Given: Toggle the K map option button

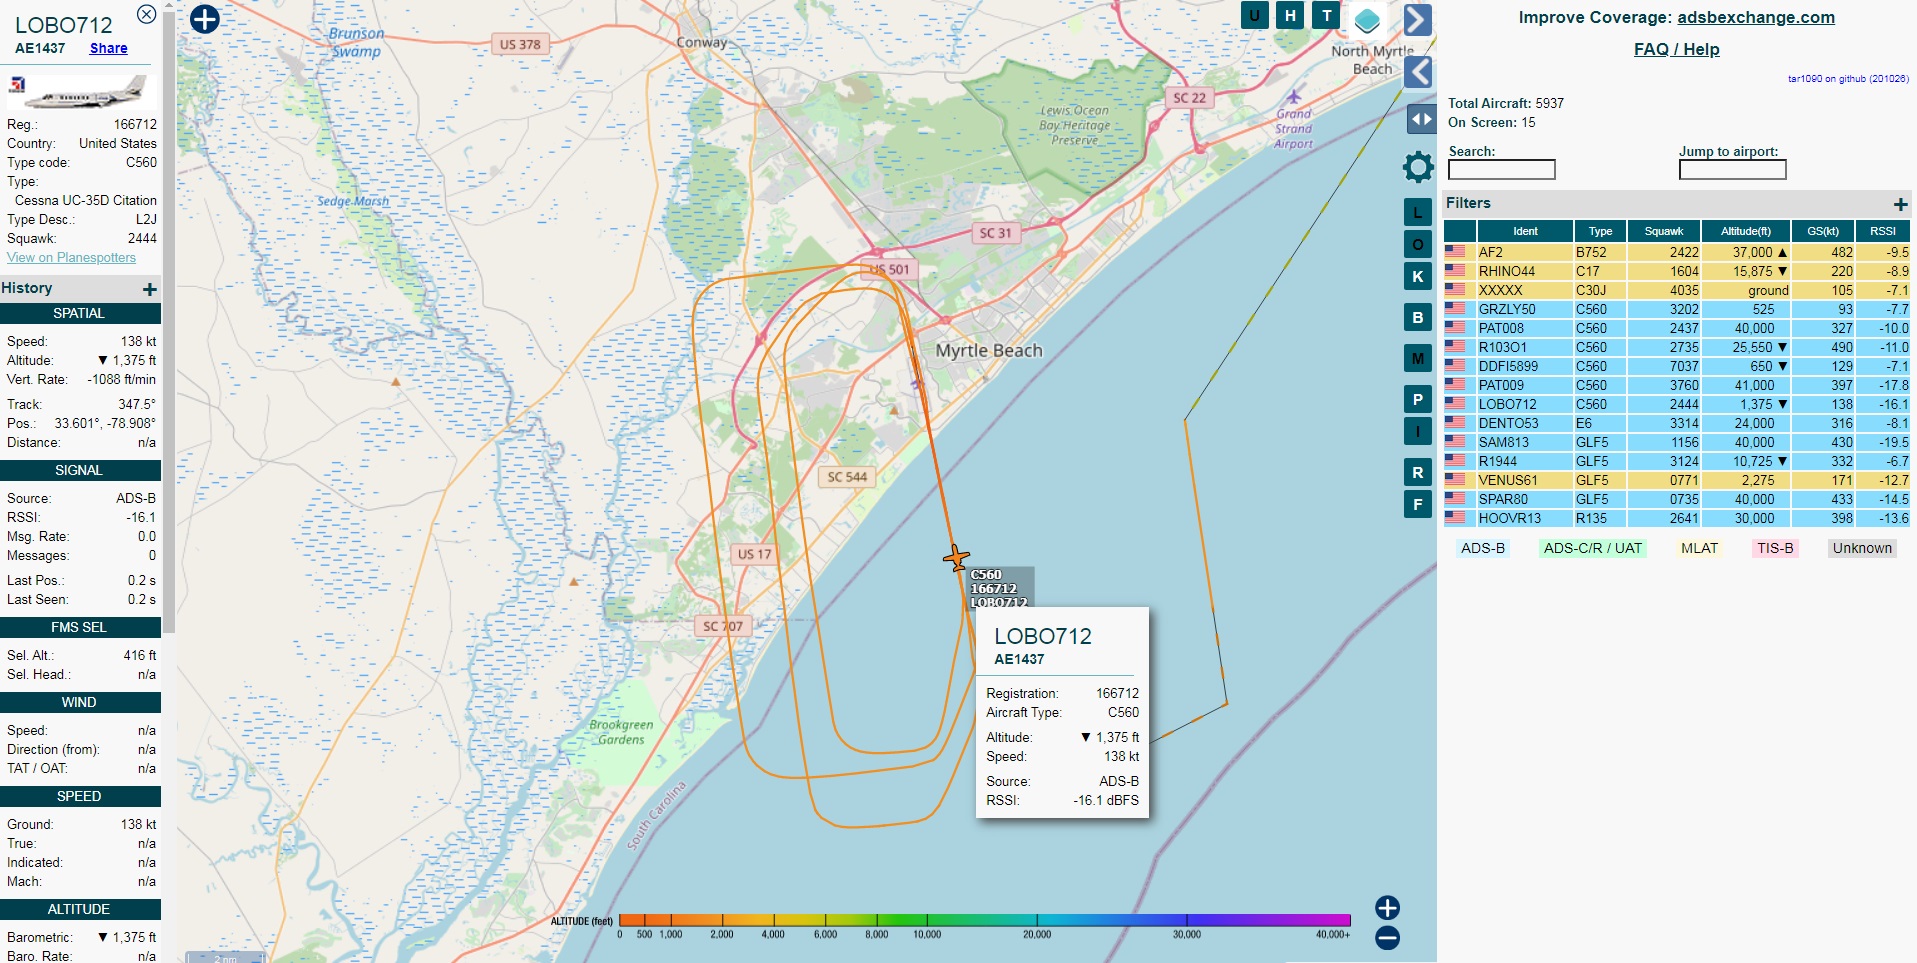Looking at the screenshot, I should click(x=1417, y=276).
